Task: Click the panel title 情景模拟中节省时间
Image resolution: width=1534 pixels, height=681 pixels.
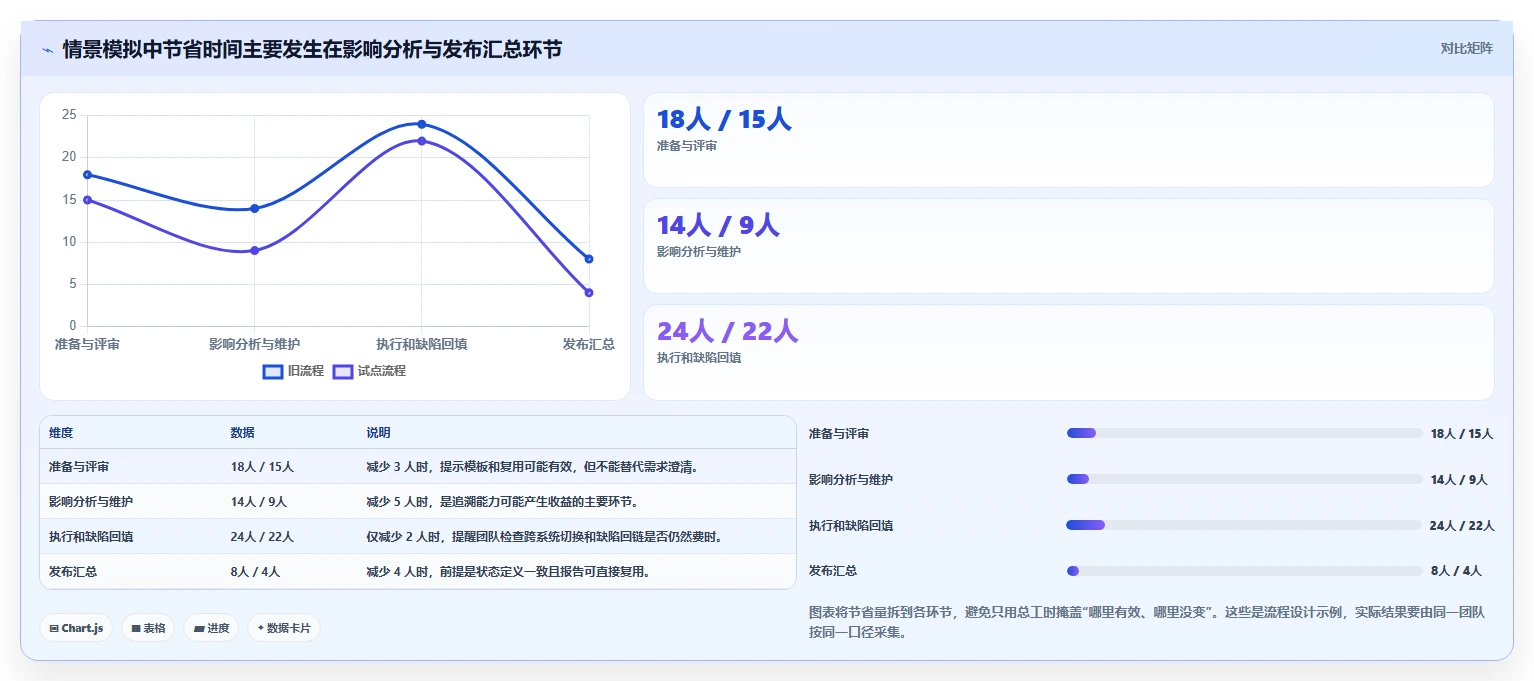Action: [x=312, y=49]
